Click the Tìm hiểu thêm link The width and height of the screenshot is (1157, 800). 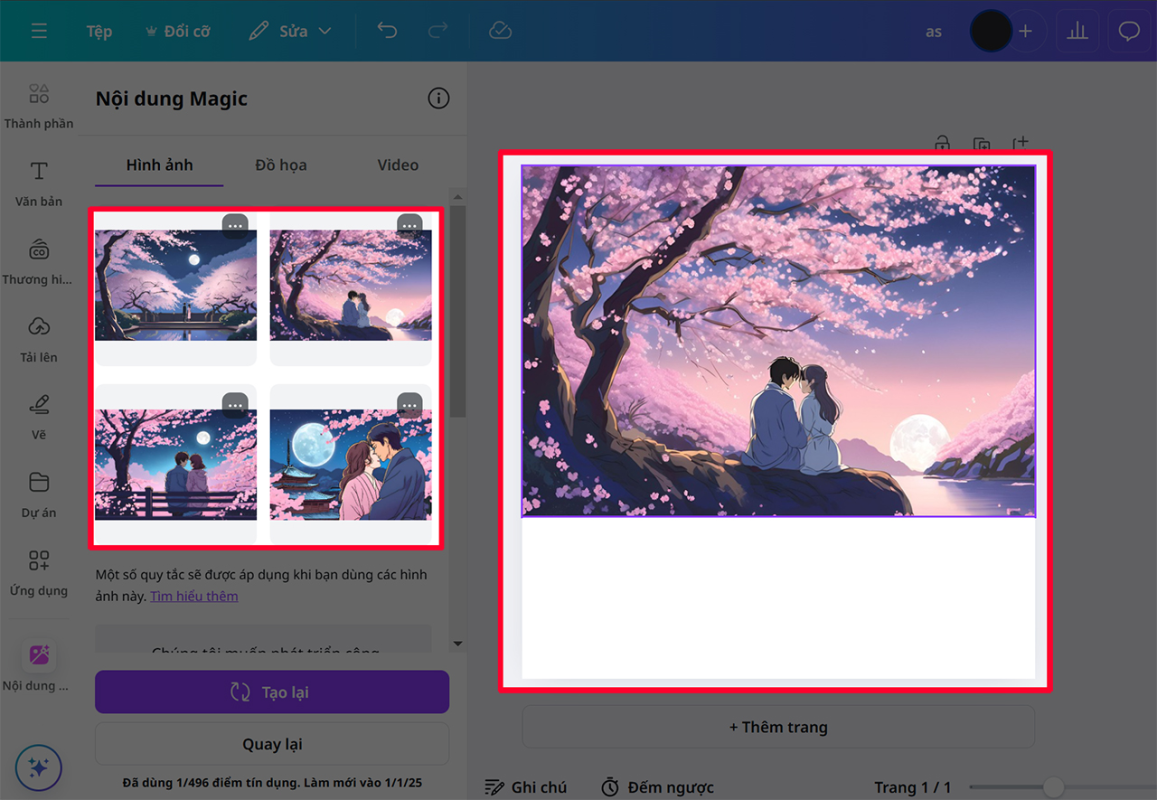click(194, 596)
